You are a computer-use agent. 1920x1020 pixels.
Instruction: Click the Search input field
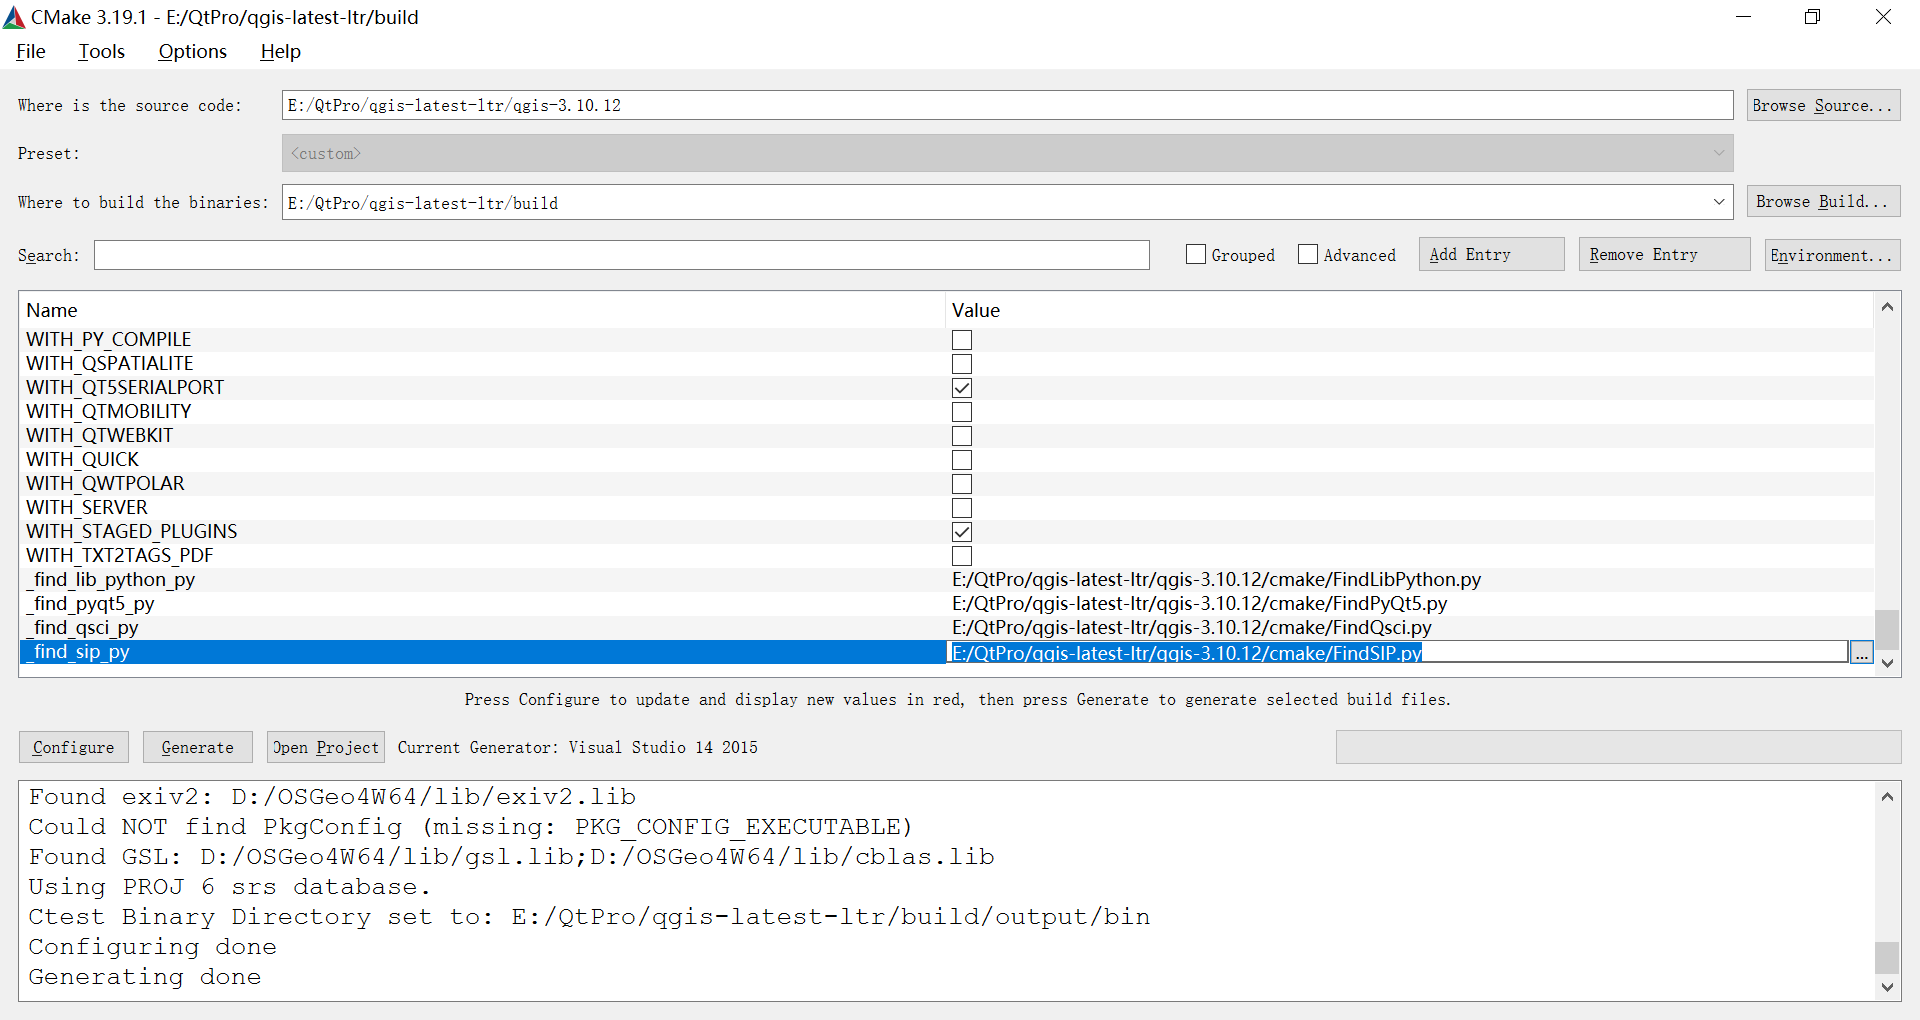(x=622, y=255)
